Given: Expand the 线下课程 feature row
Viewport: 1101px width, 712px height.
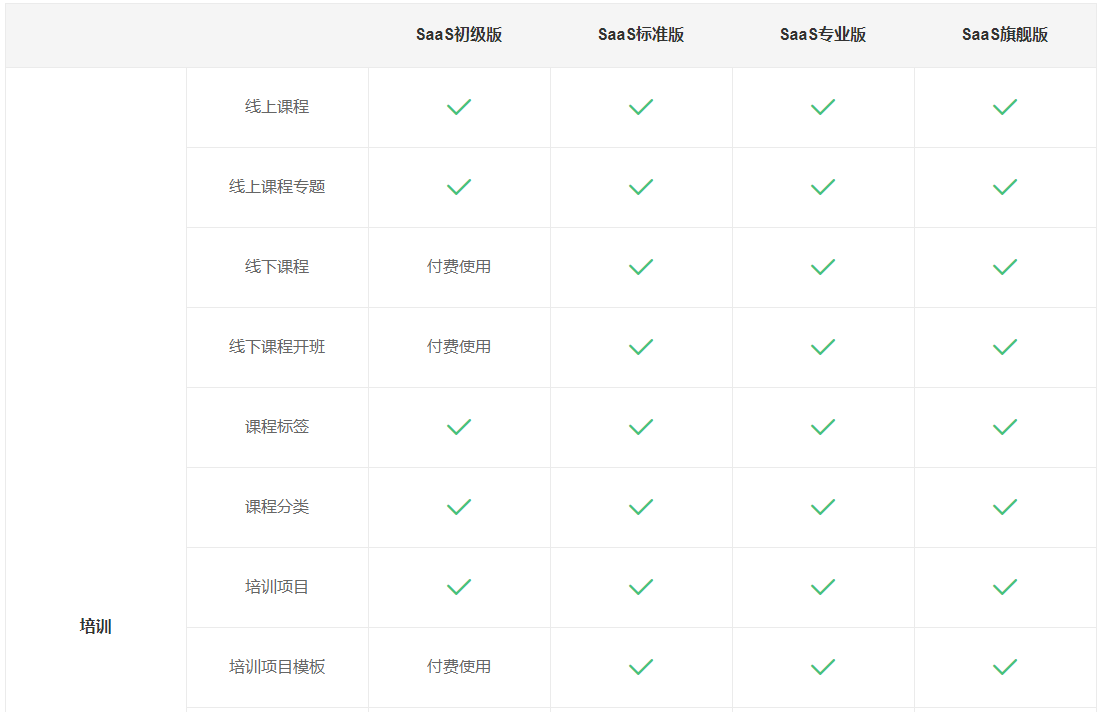Looking at the screenshot, I should pos(276,267).
